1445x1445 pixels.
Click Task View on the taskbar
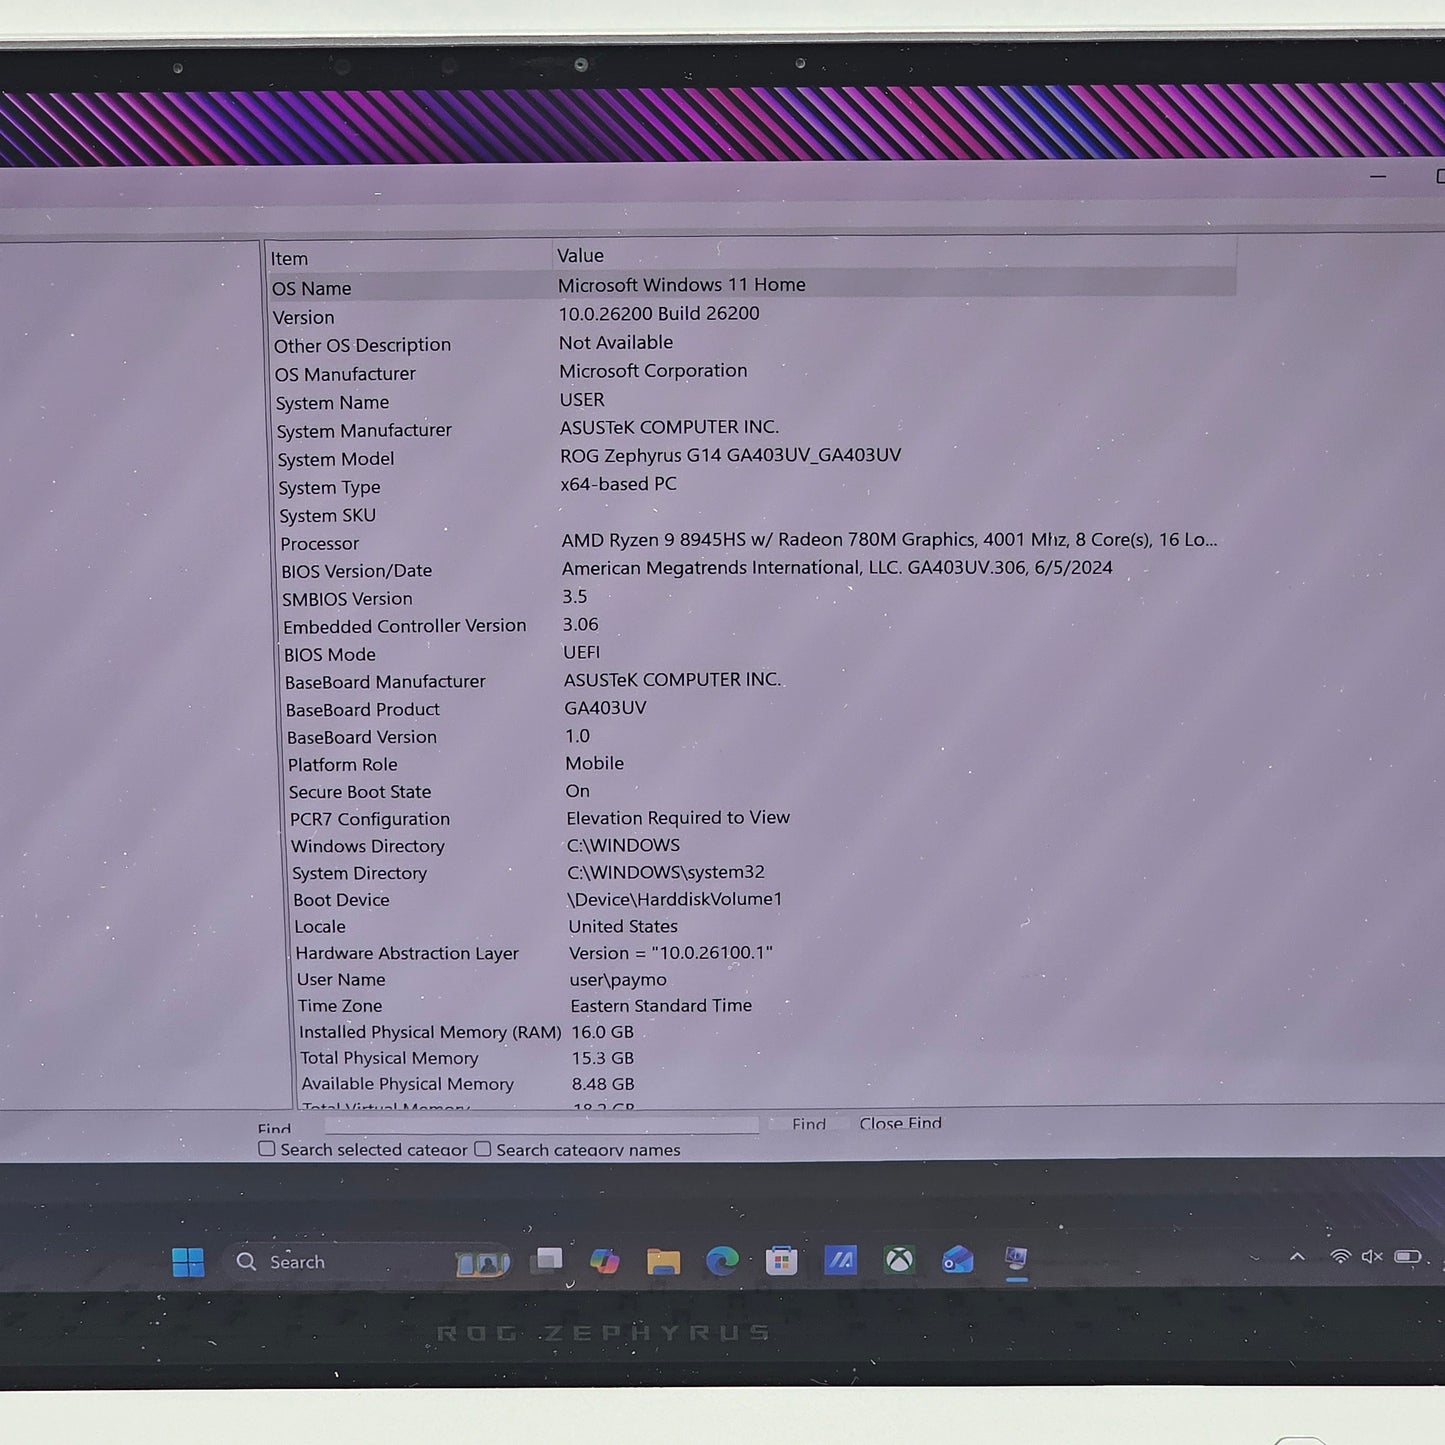click(547, 1260)
